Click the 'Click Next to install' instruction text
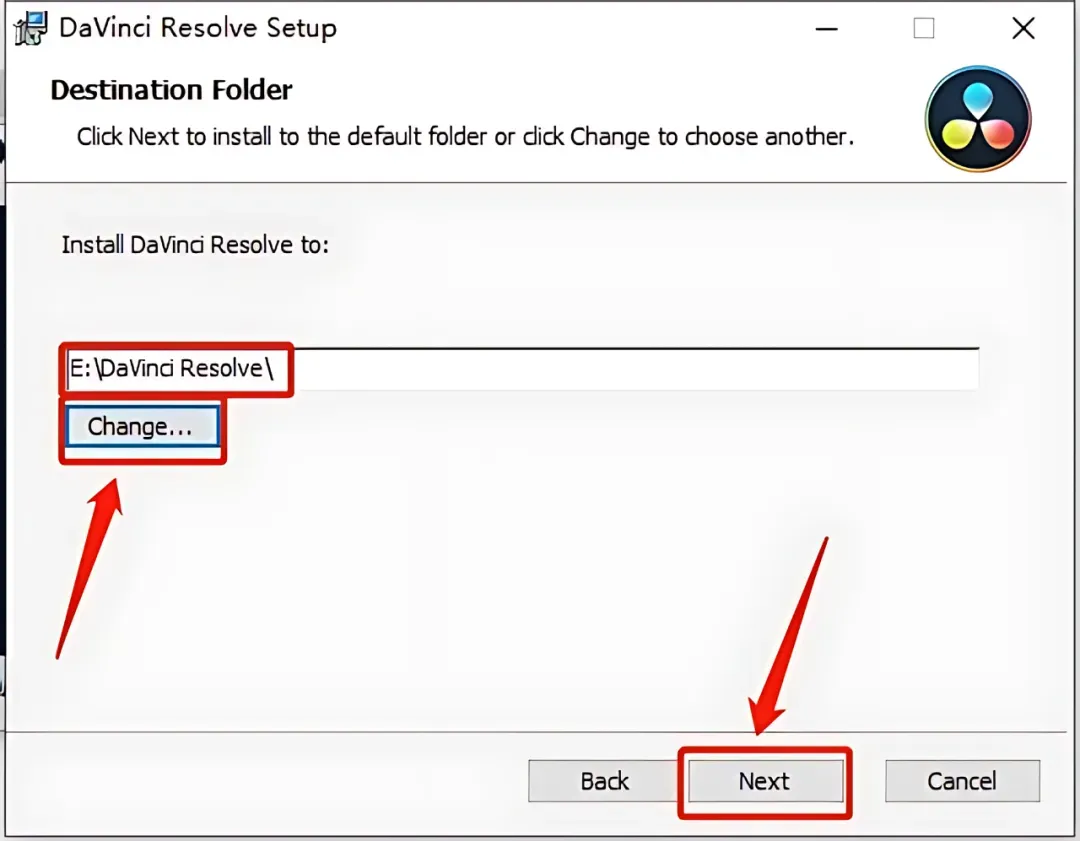This screenshot has height=841, width=1080. [x=466, y=136]
